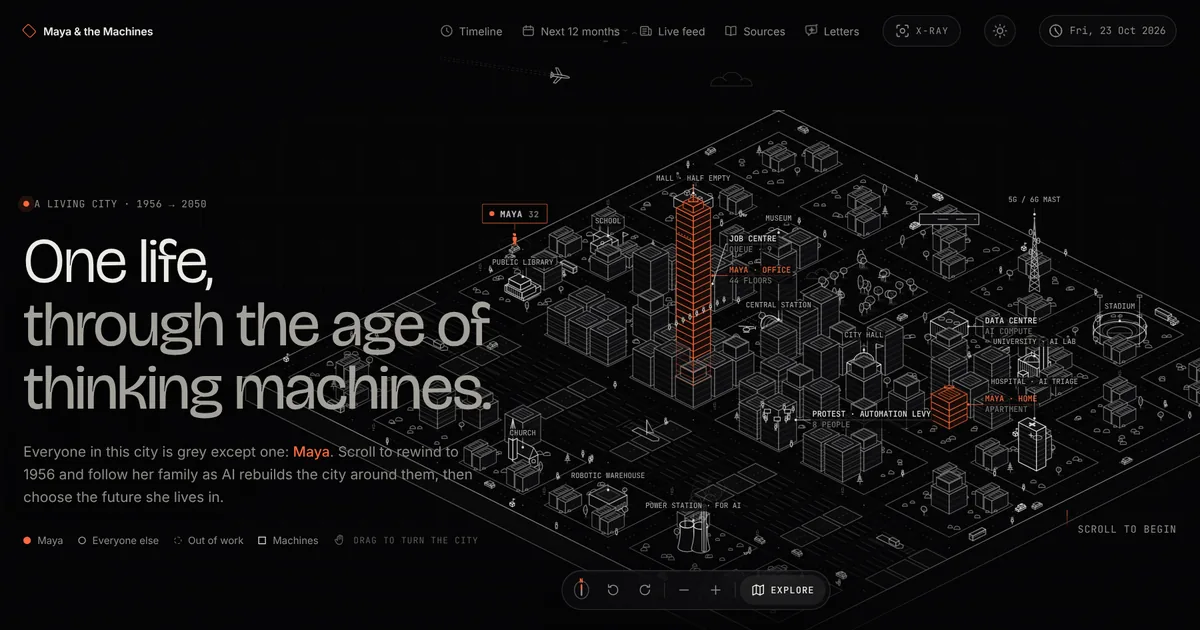
Task: Click the Everyone else legend item
Action: pyautogui.click(x=118, y=541)
